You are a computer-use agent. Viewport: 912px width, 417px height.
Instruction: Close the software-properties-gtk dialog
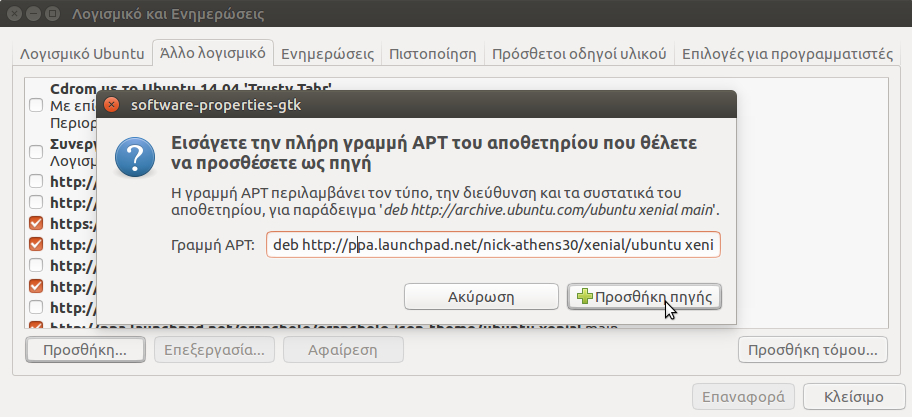112,103
